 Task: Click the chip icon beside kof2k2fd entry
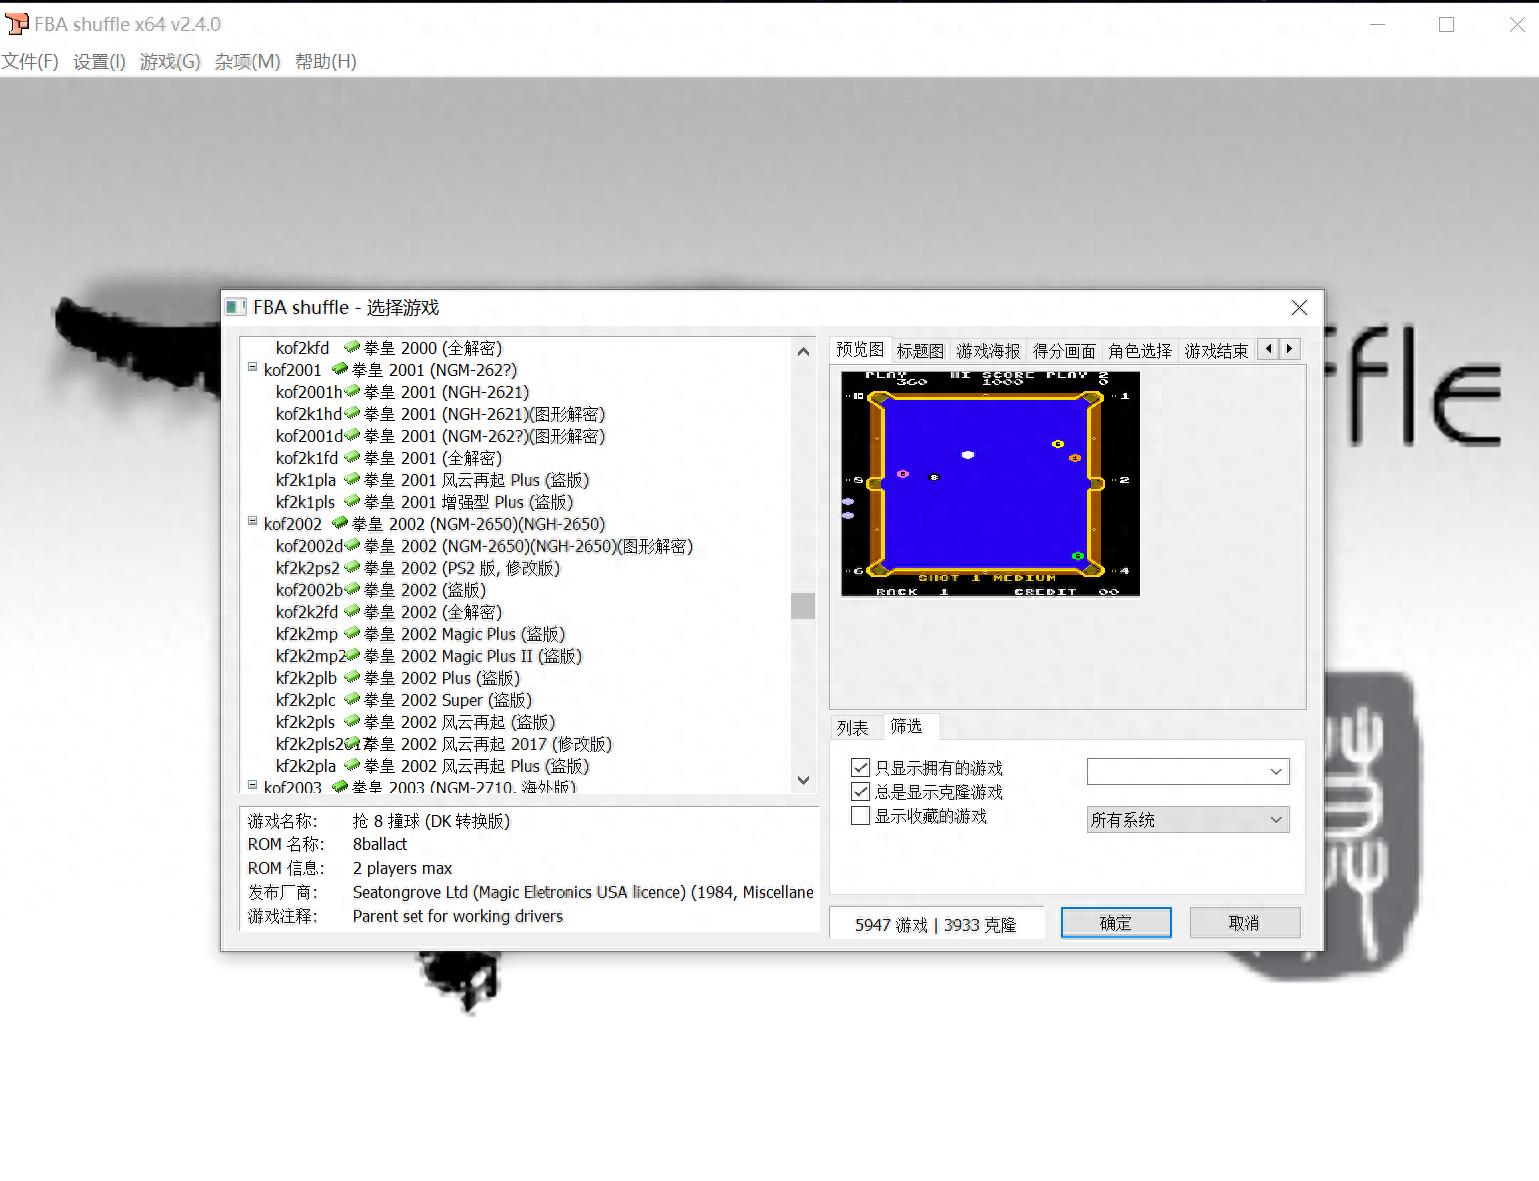coord(352,611)
